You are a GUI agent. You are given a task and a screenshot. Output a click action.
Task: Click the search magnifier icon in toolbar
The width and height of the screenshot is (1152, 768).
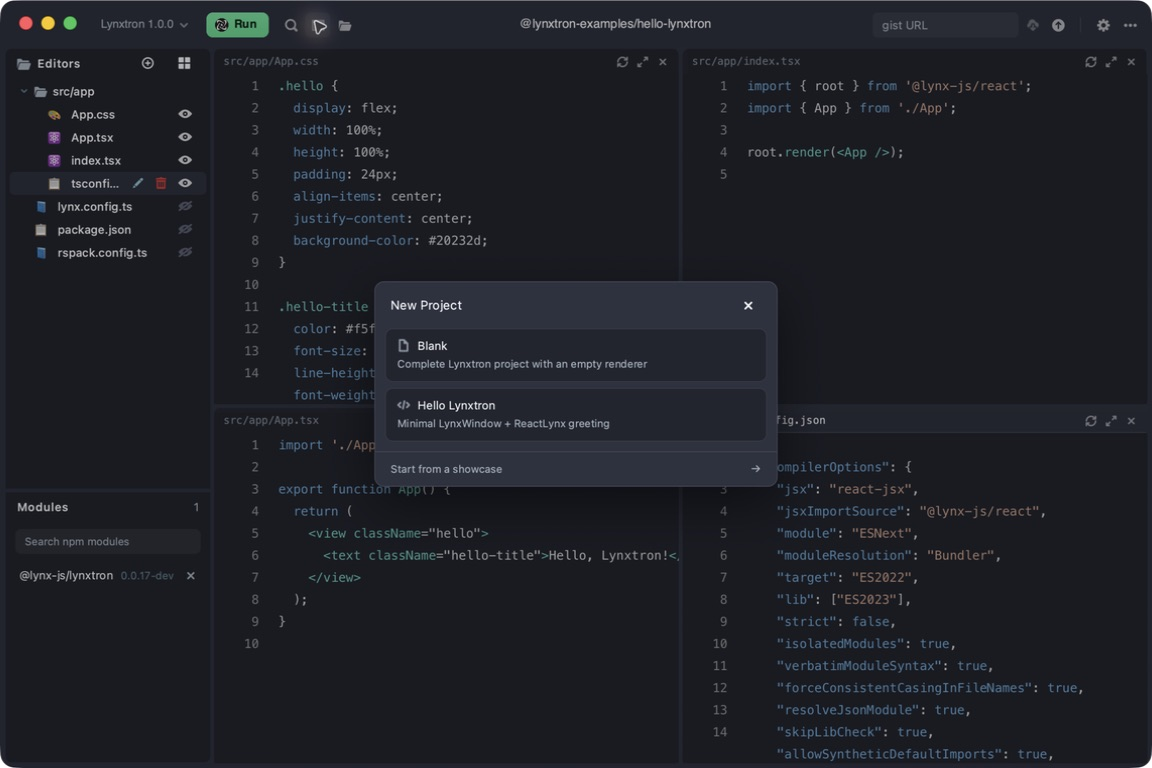pos(291,25)
